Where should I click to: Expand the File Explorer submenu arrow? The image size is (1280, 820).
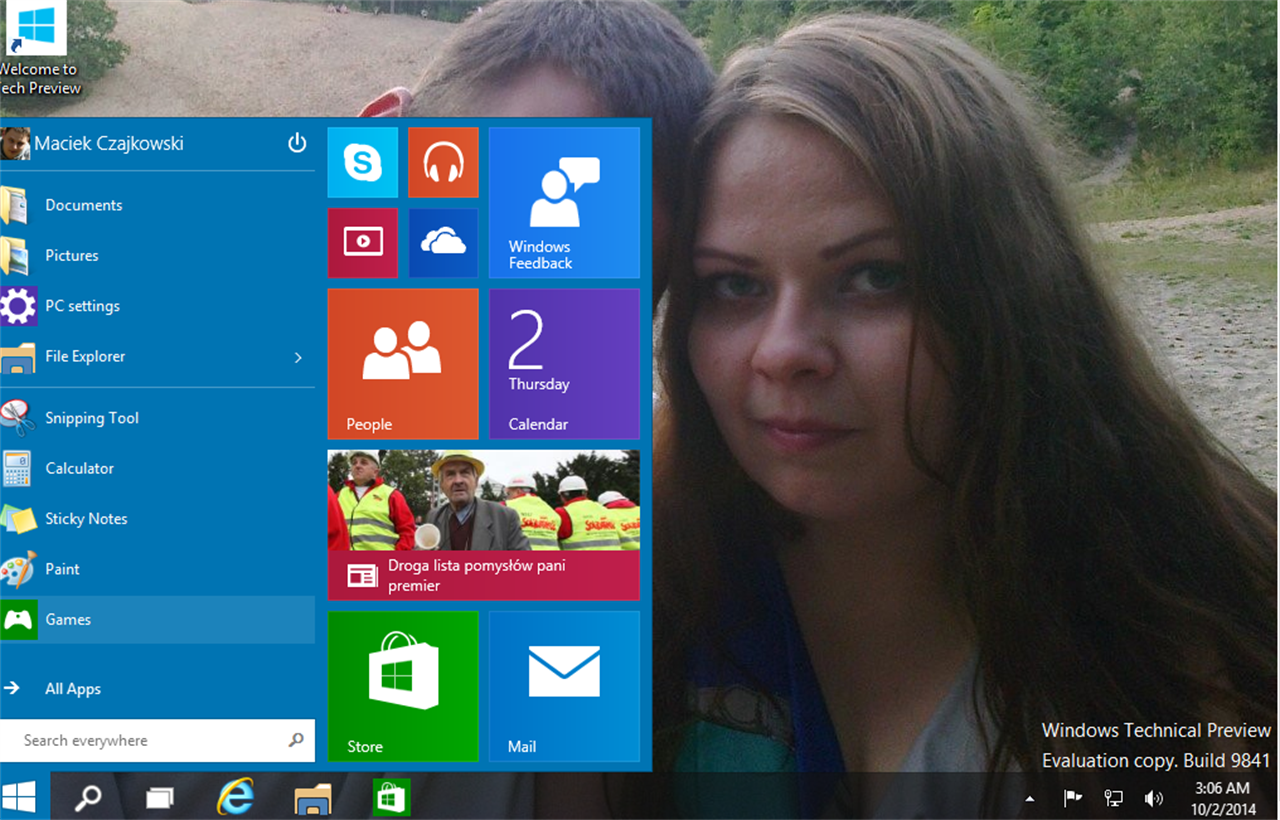[x=297, y=356]
